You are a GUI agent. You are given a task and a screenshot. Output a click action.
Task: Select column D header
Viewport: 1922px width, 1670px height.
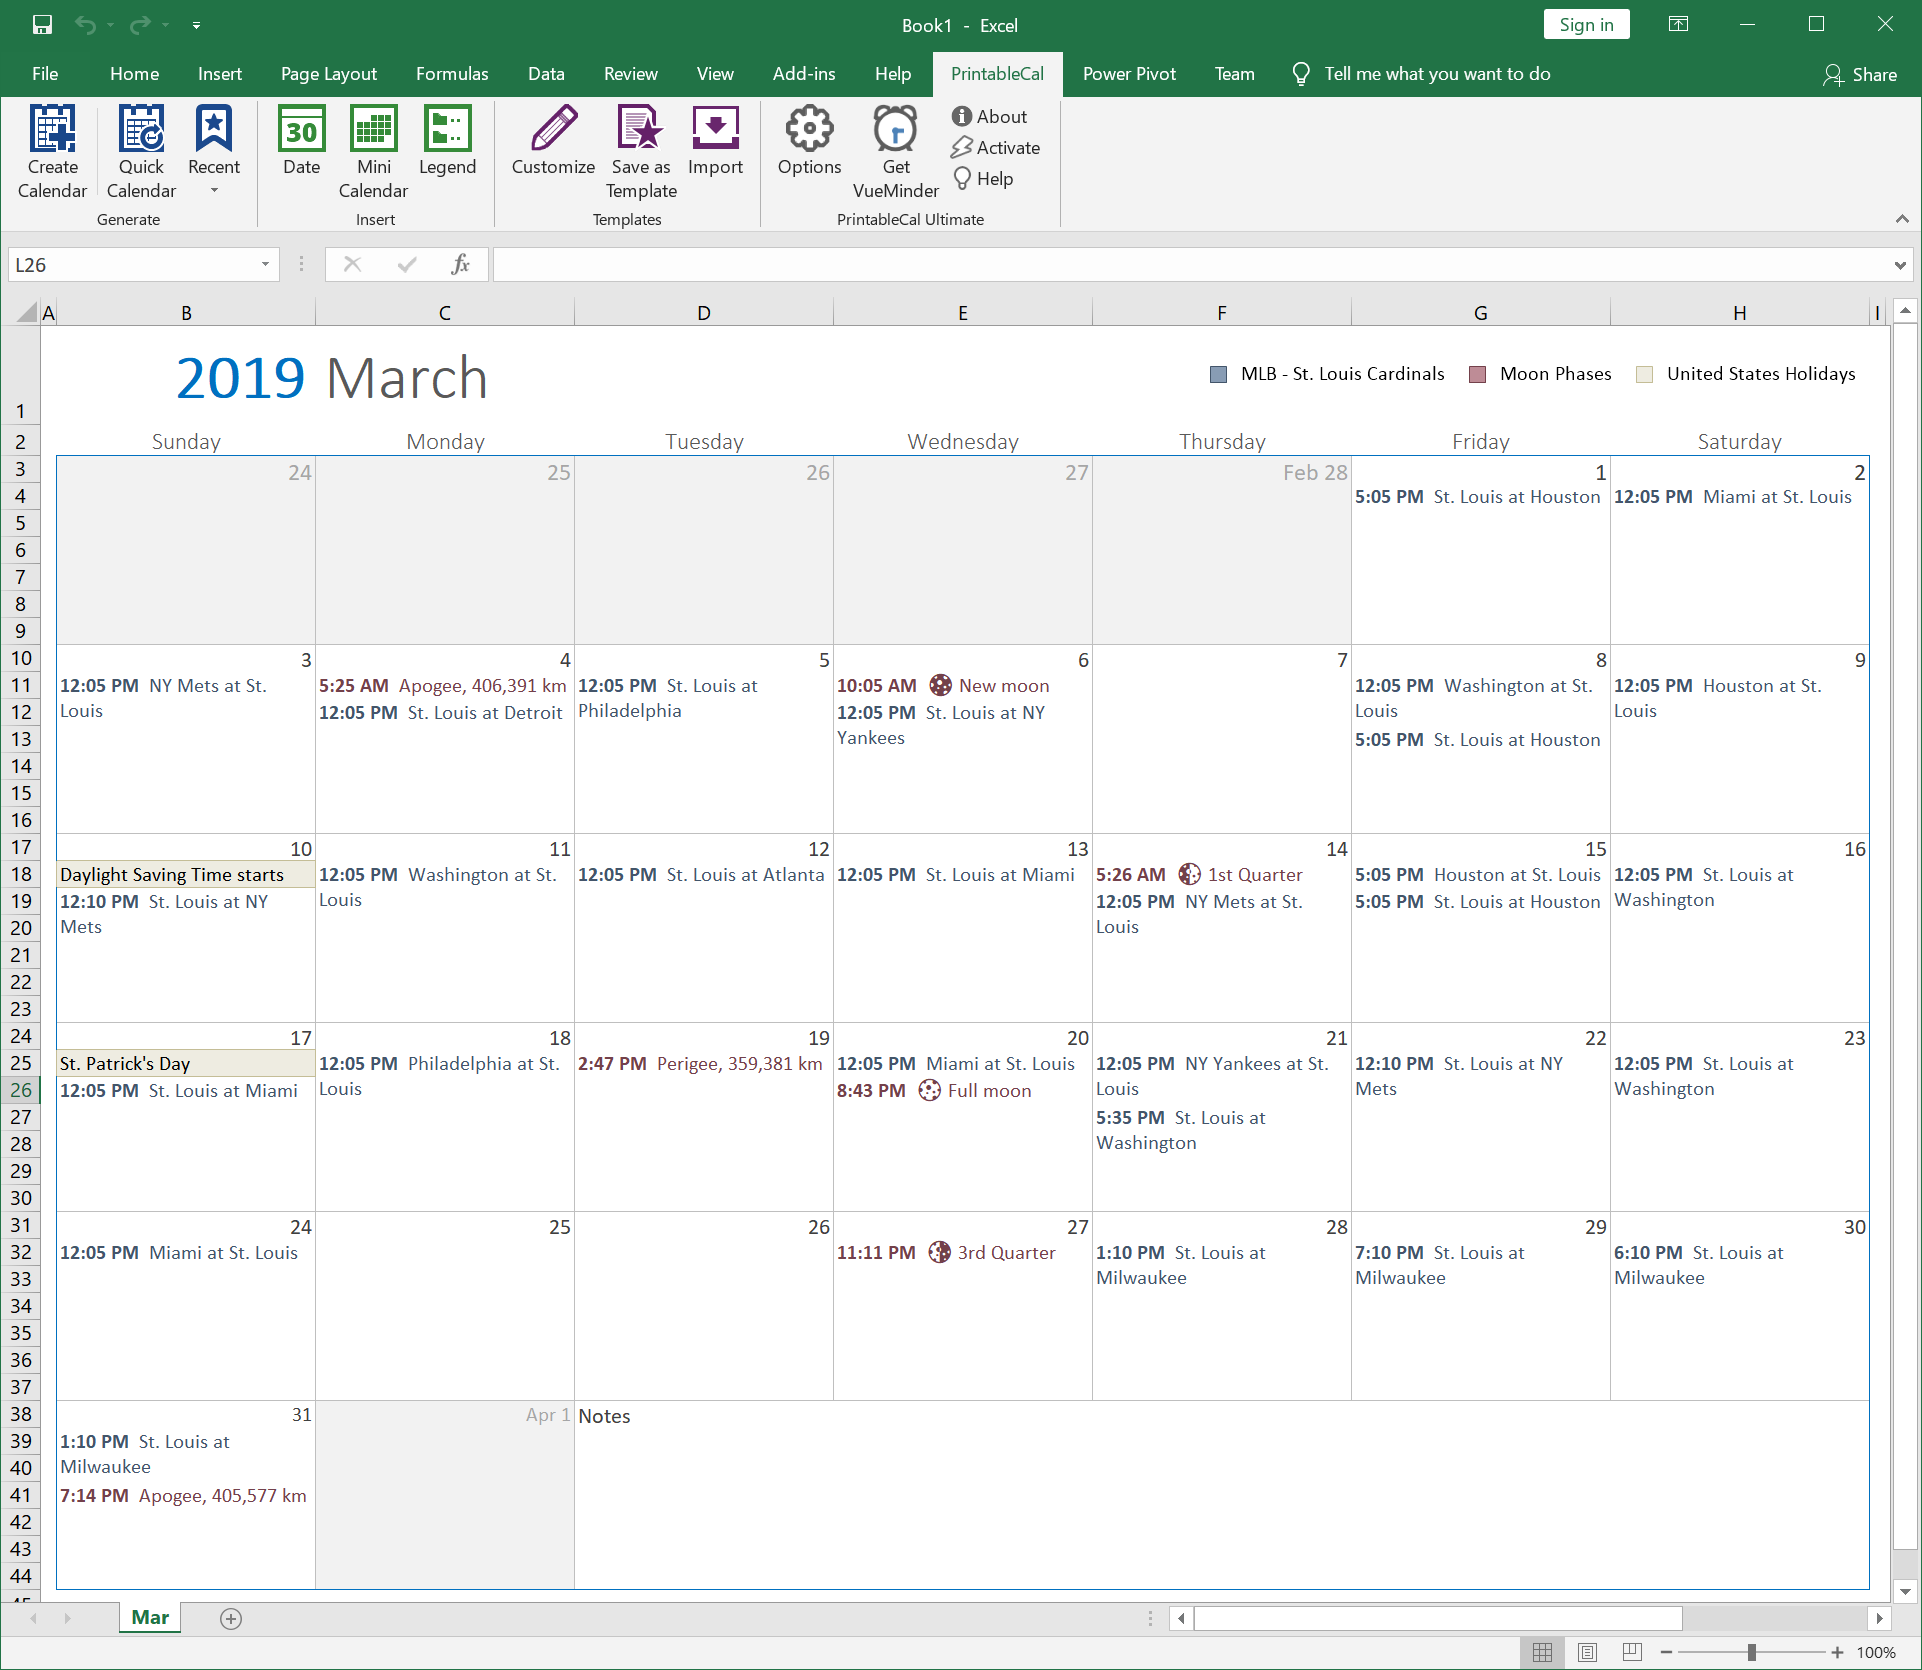coord(704,313)
